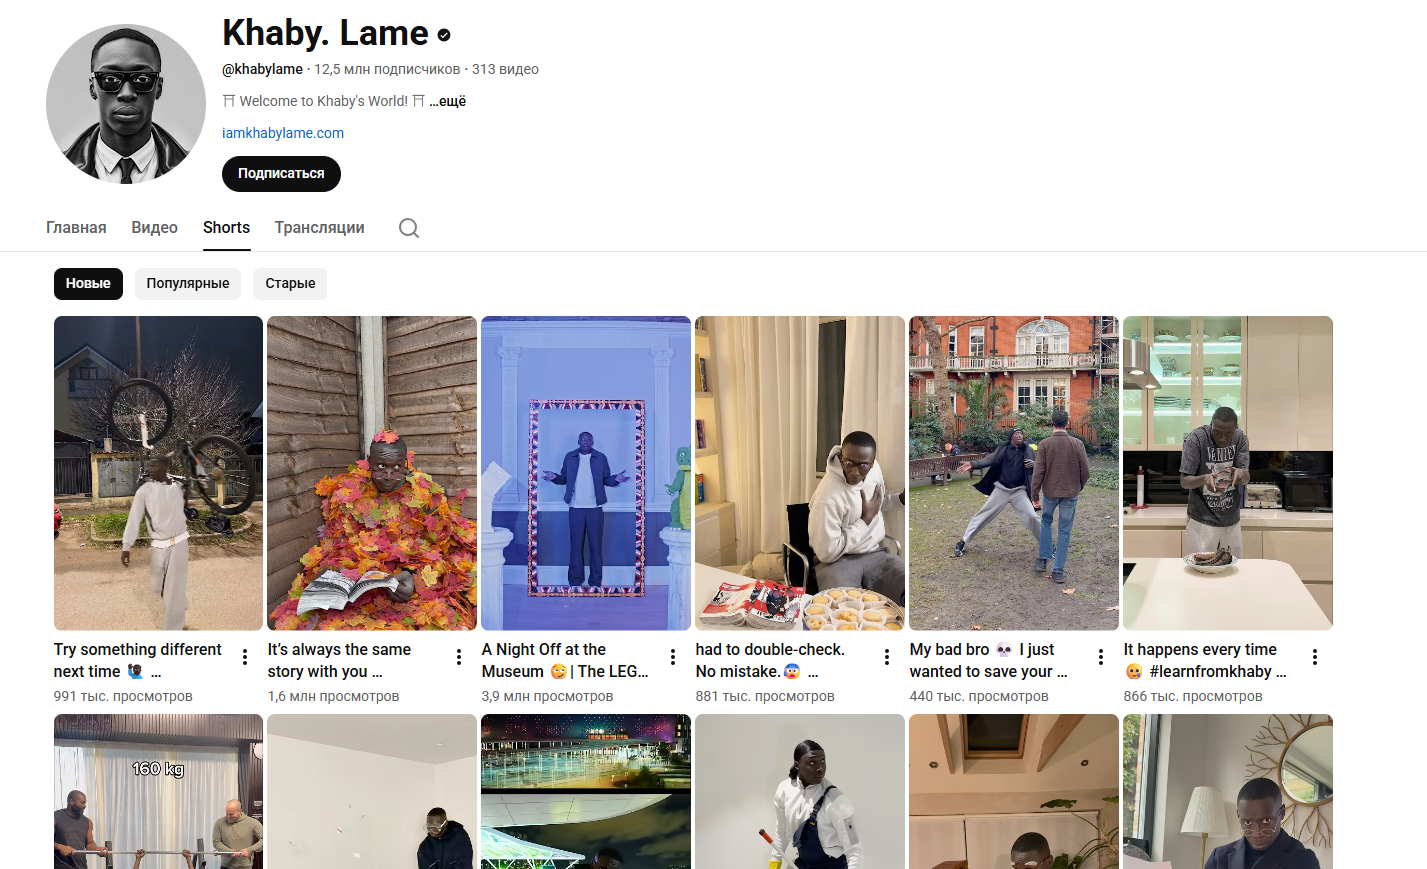Expand channel description with '...ещё'
1427x869 pixels.
pyautogui.click(x=448, y=101)
